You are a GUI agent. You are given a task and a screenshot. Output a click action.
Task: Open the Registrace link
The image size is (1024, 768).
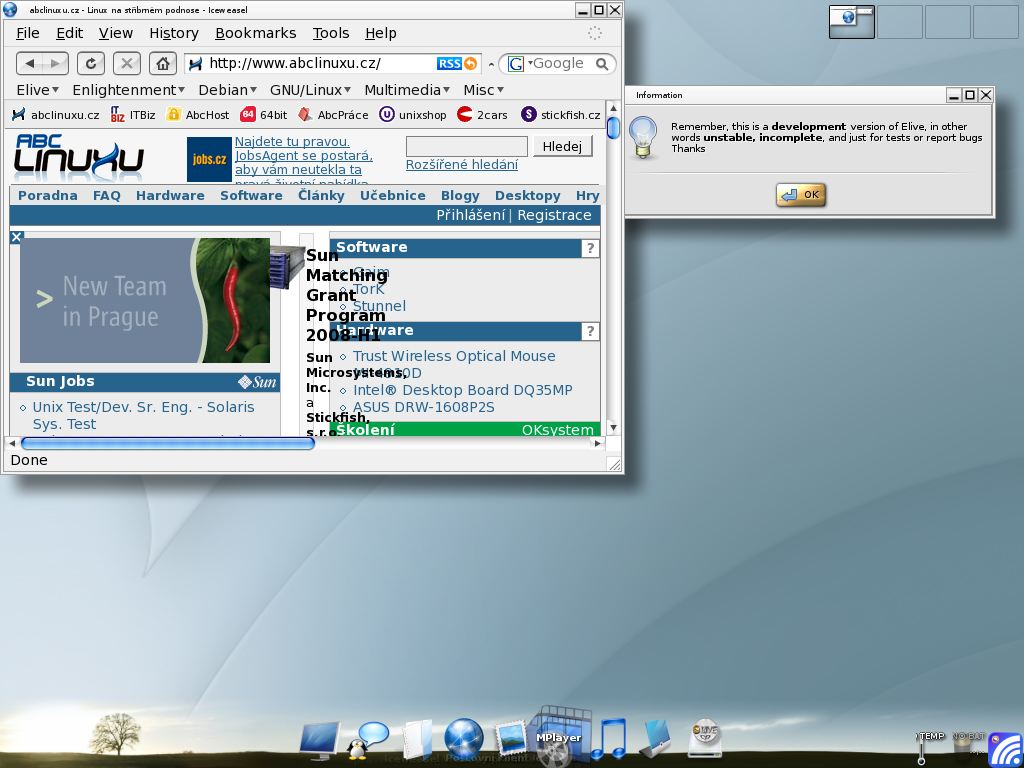pos(554,216)
